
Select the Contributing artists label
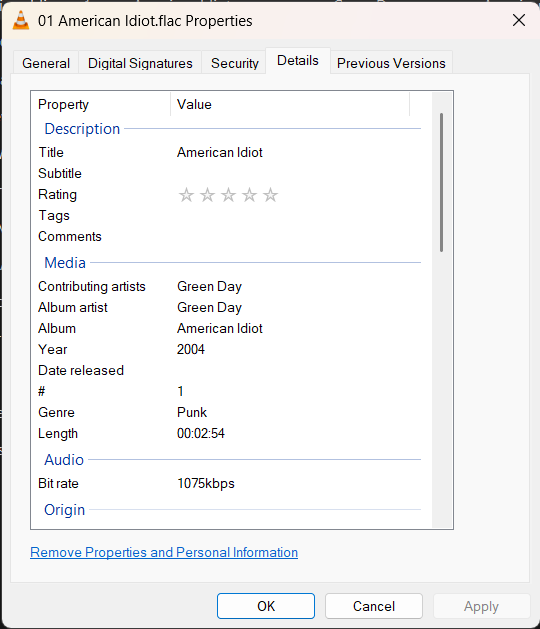(x=92, y=286)
